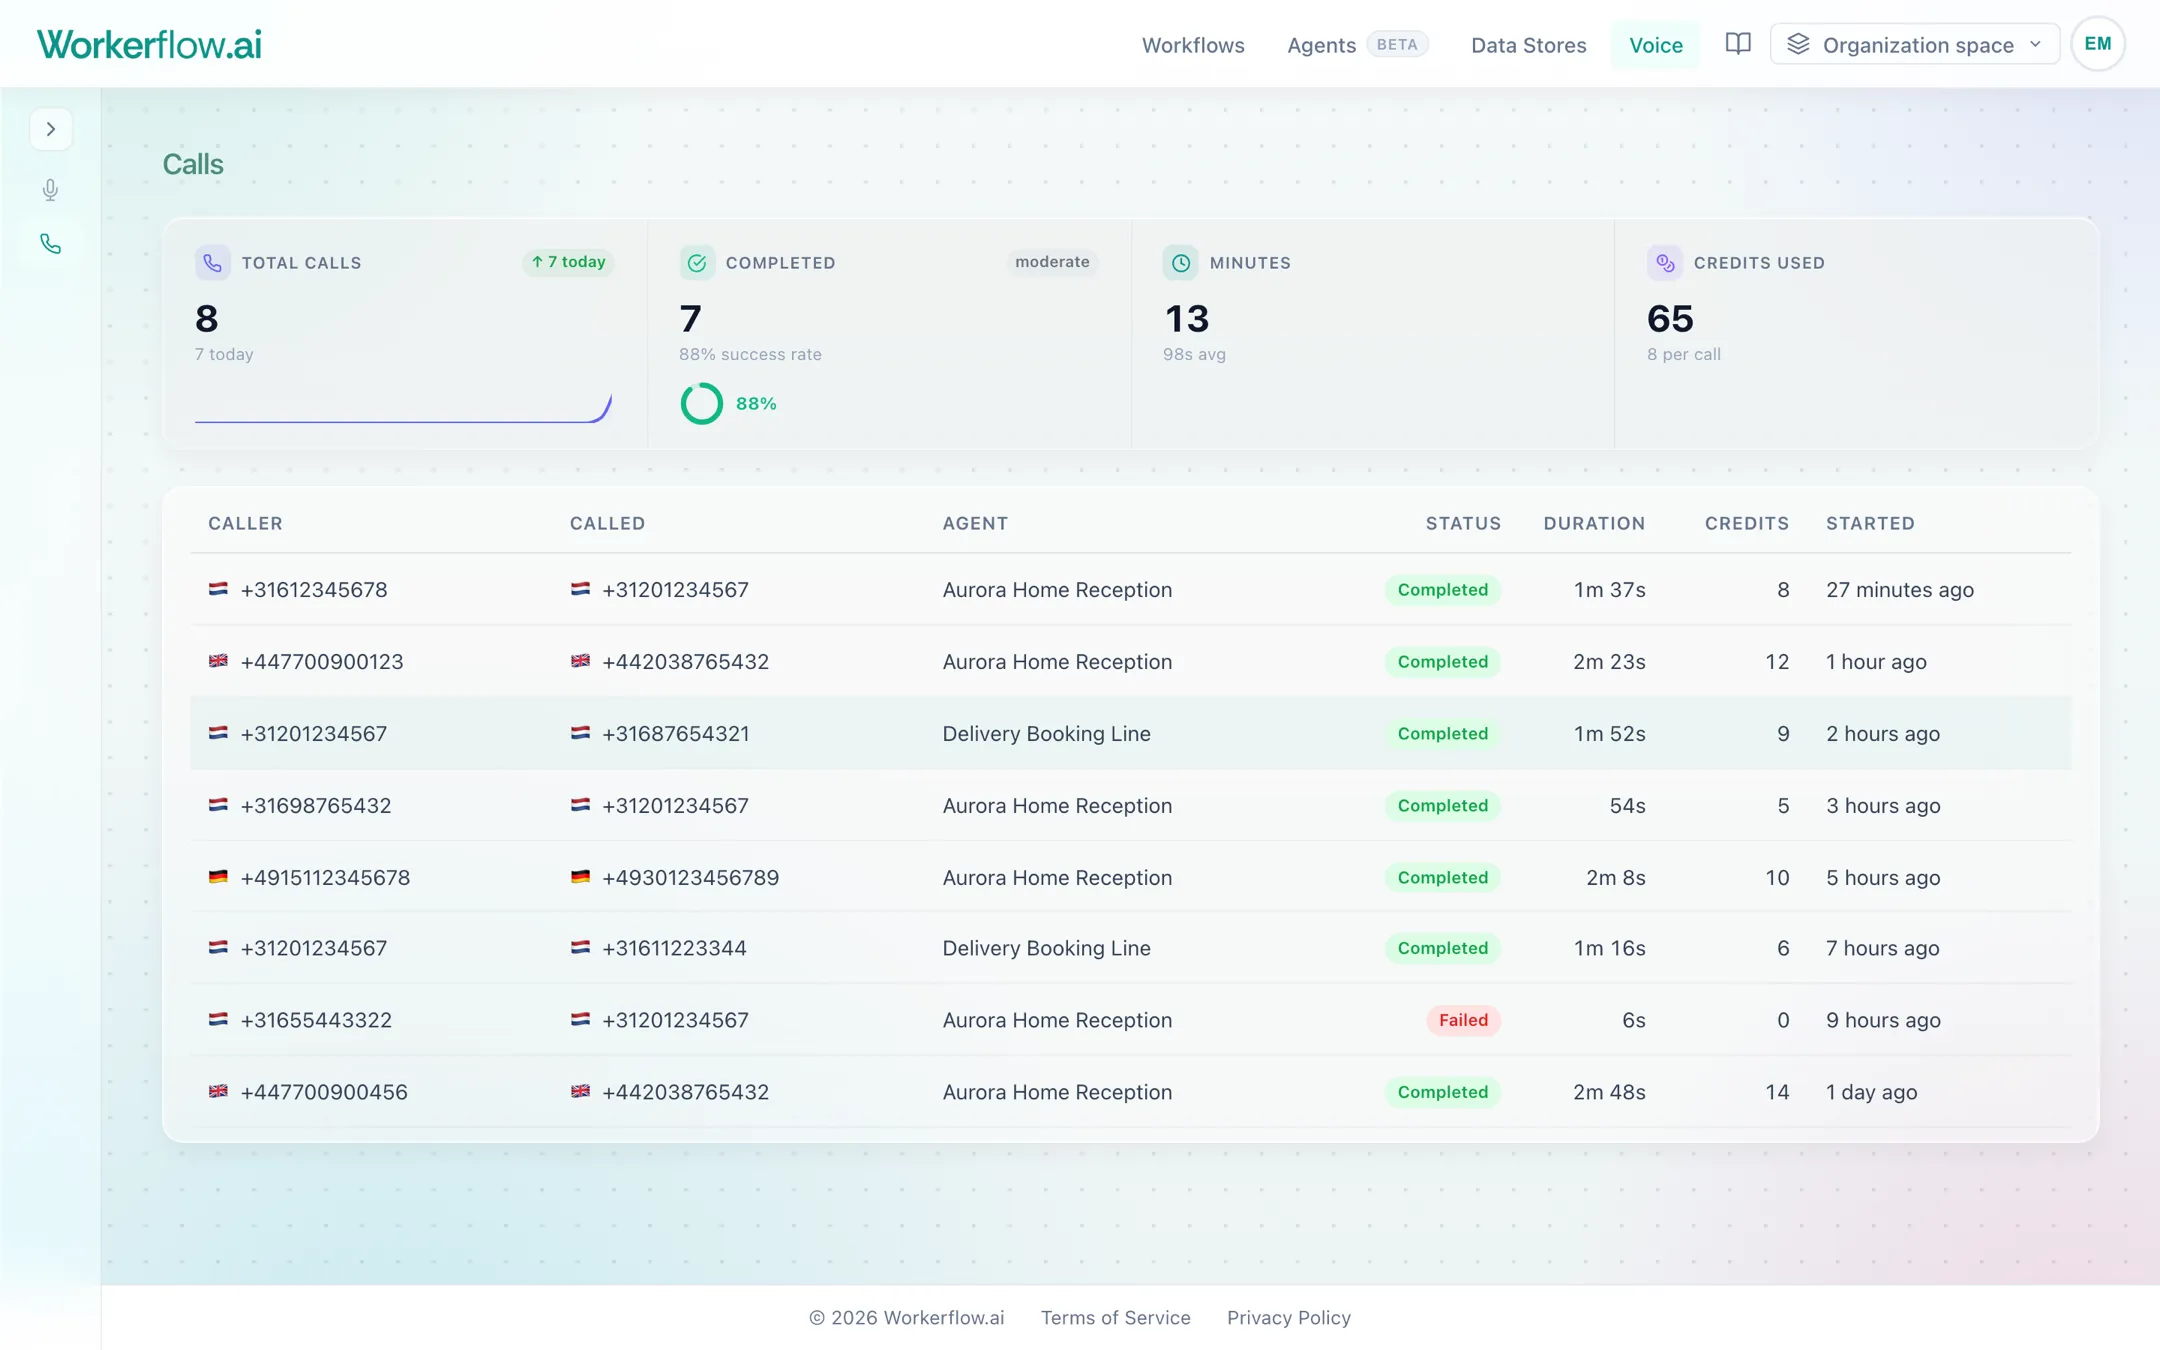This screenshot has width=2160, height=1350.
Task: Click the 'moderate' badge in Completed card
Action: click(x=1052, y=262)
